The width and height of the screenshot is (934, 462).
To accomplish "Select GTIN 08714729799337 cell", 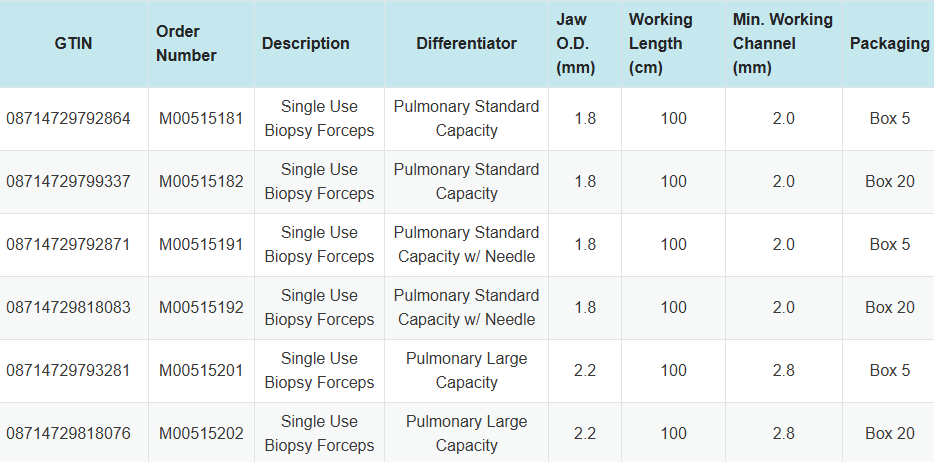I will pos(69,181).
